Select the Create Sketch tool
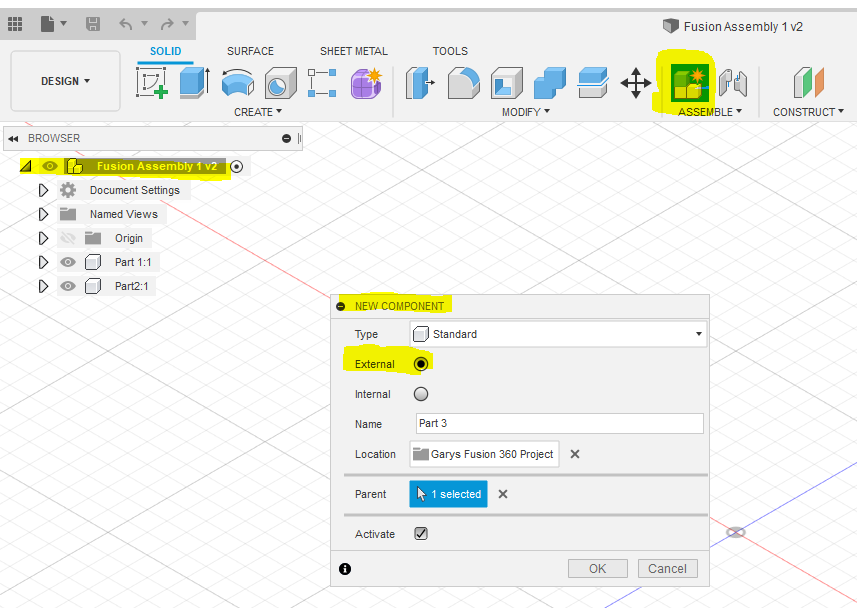The image size is (857, 608). click(x=152, y=84)
